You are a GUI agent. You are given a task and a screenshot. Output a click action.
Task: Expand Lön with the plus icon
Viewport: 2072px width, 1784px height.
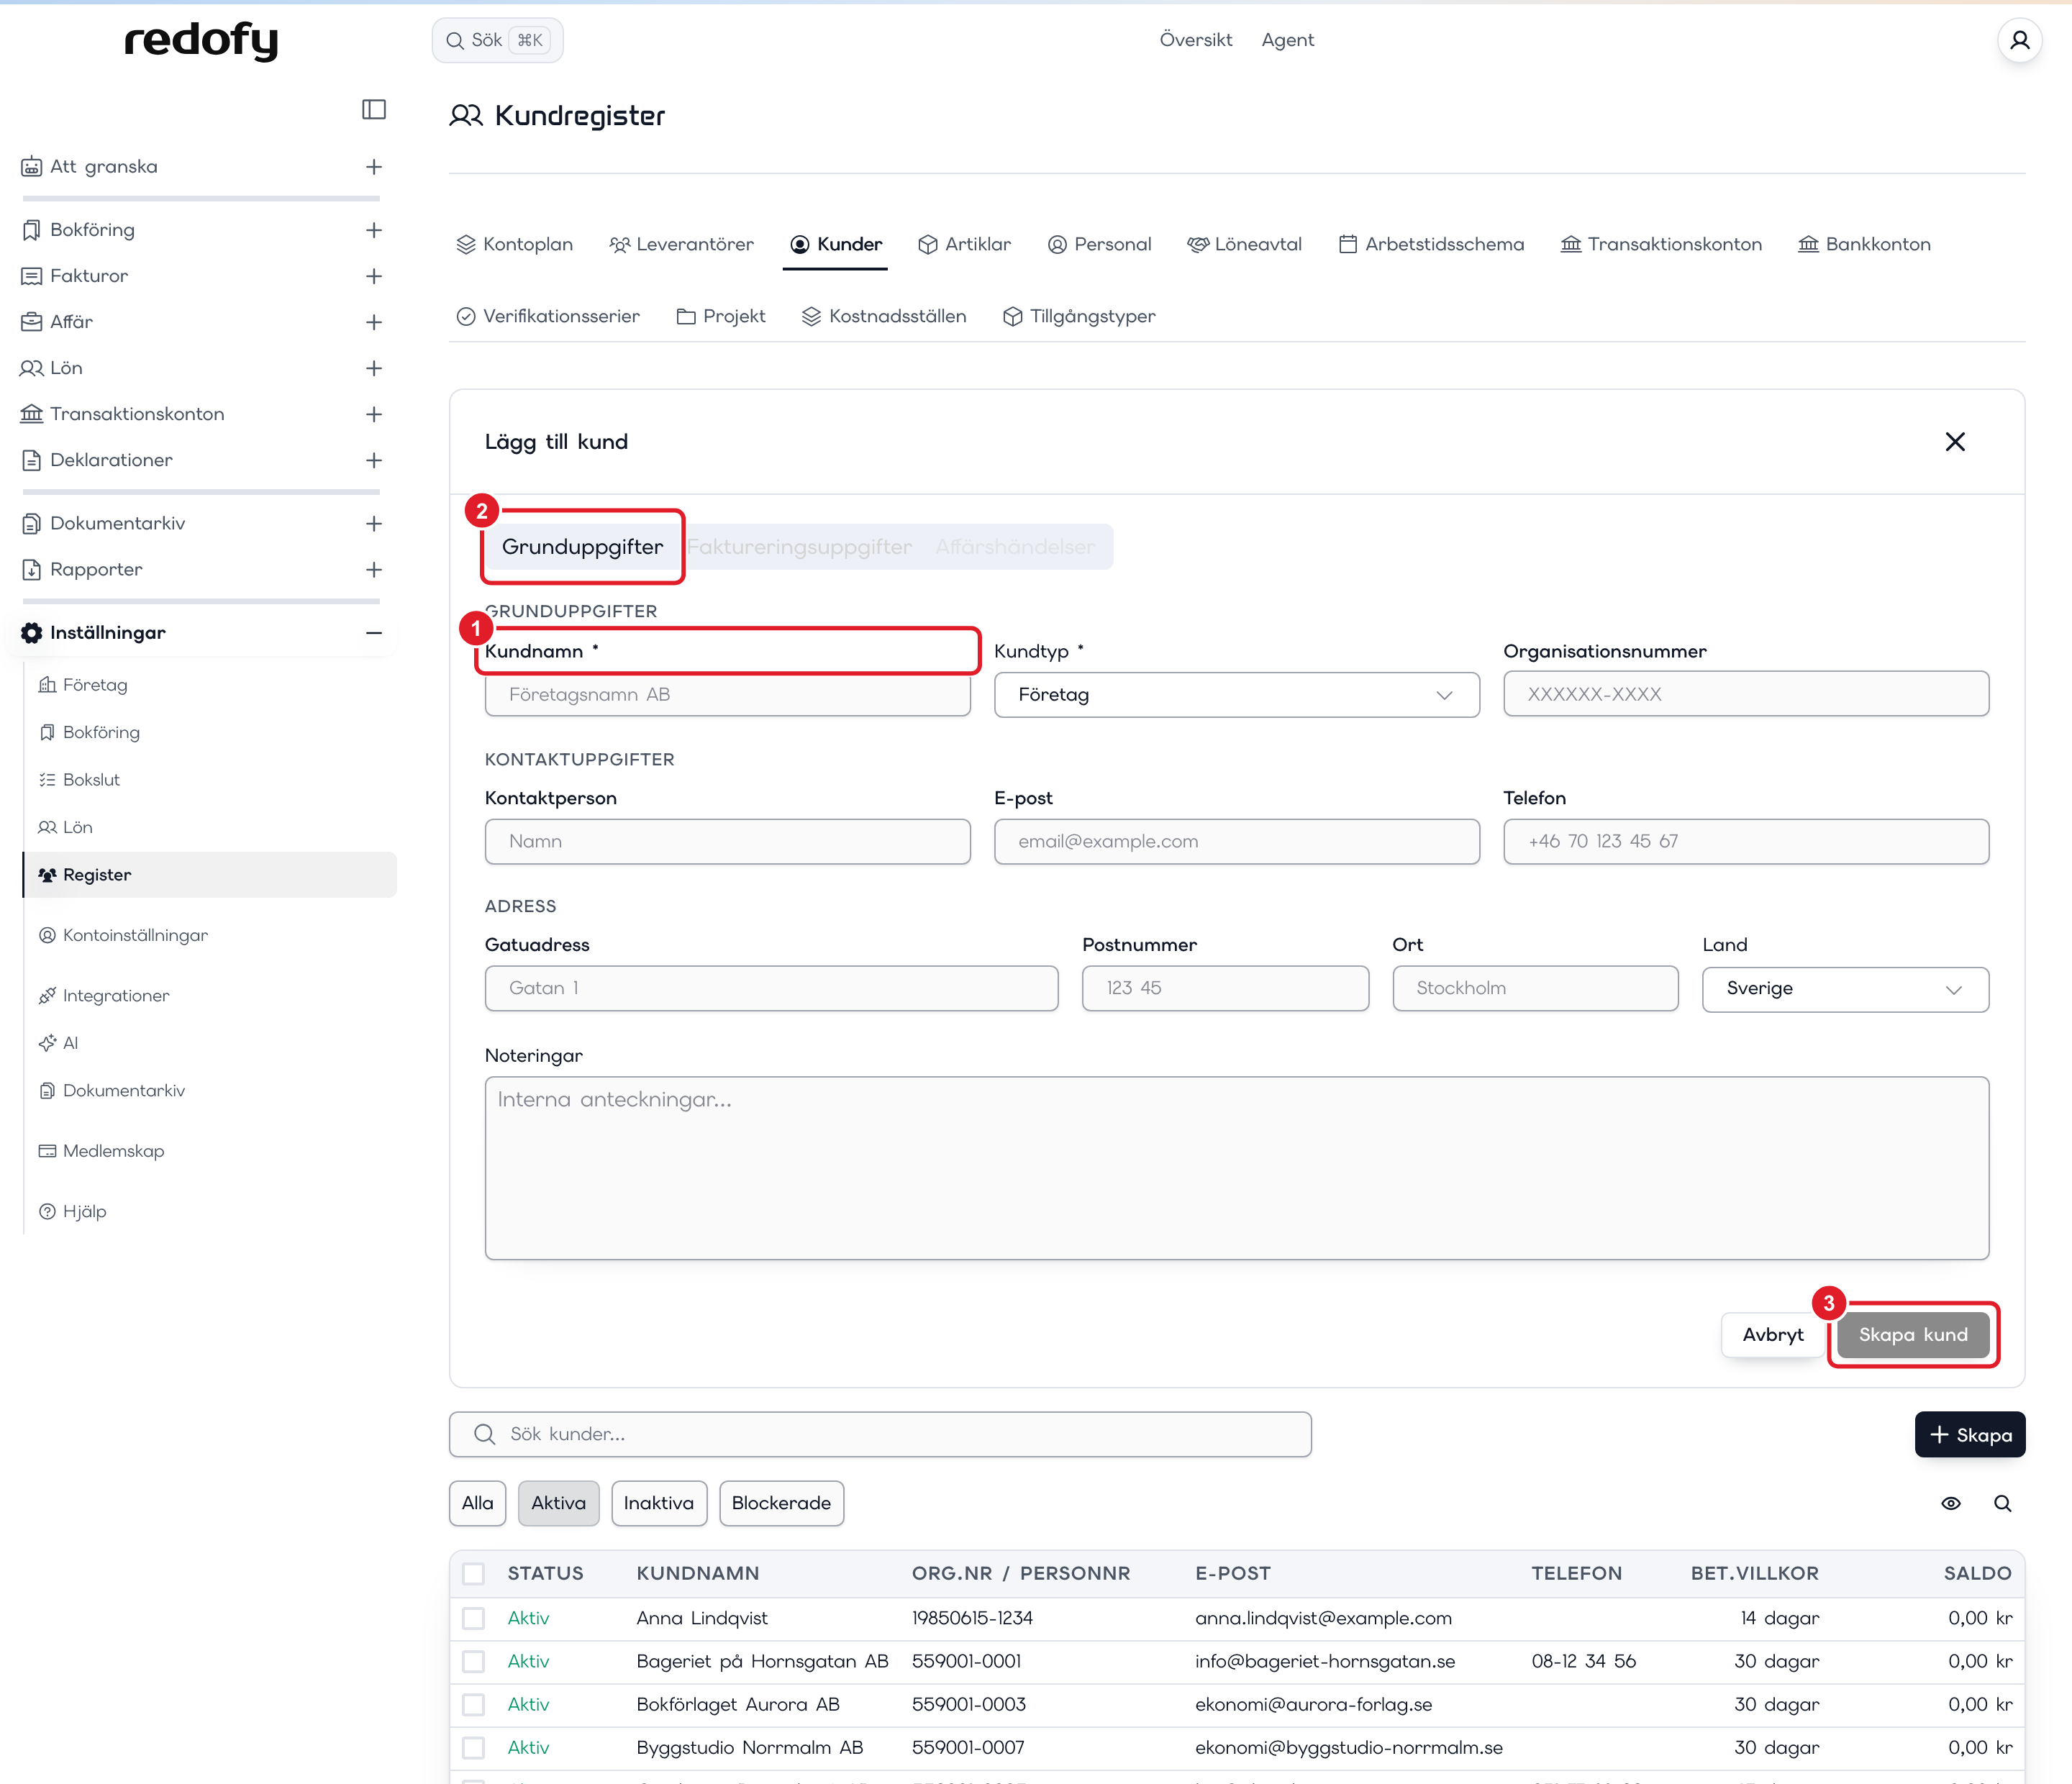pyautogui.click(x=374, y=368)
